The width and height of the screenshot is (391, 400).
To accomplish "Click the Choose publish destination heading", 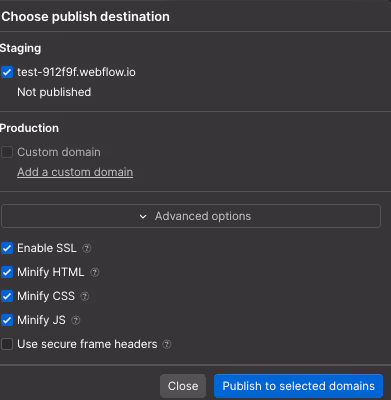I will 85,17.
